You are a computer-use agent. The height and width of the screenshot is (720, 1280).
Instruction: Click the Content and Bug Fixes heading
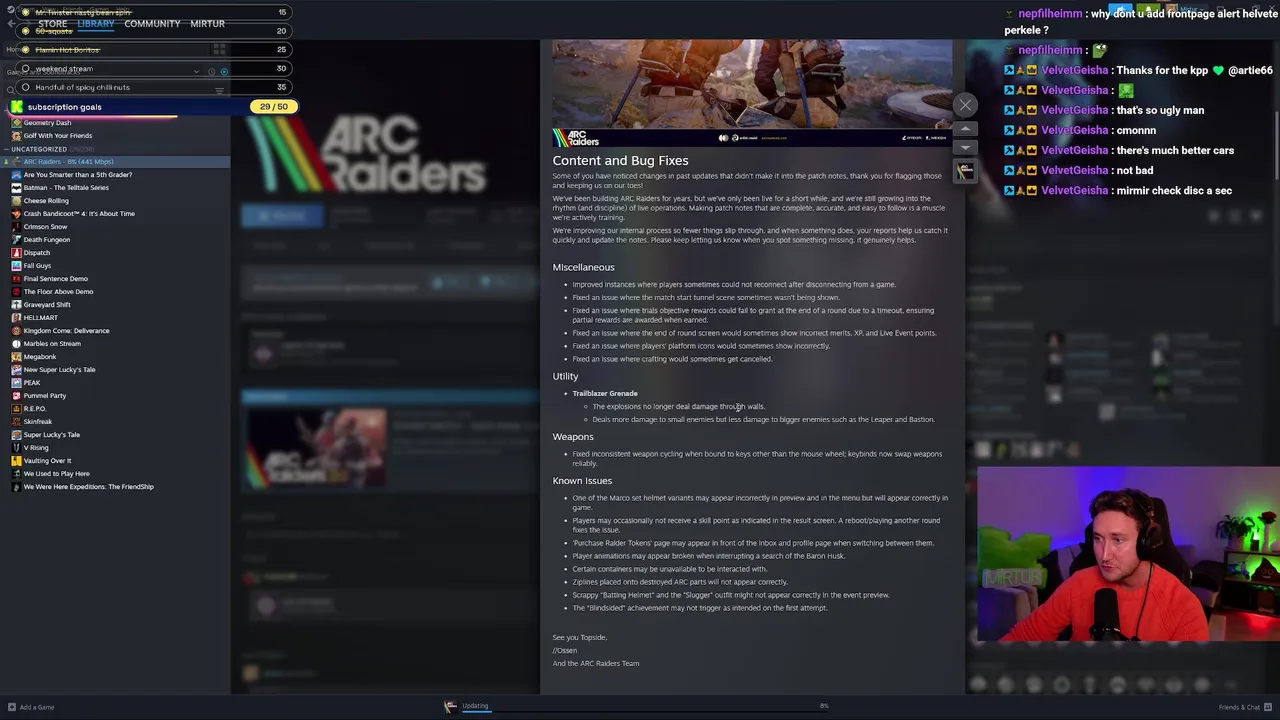[620, 160]
